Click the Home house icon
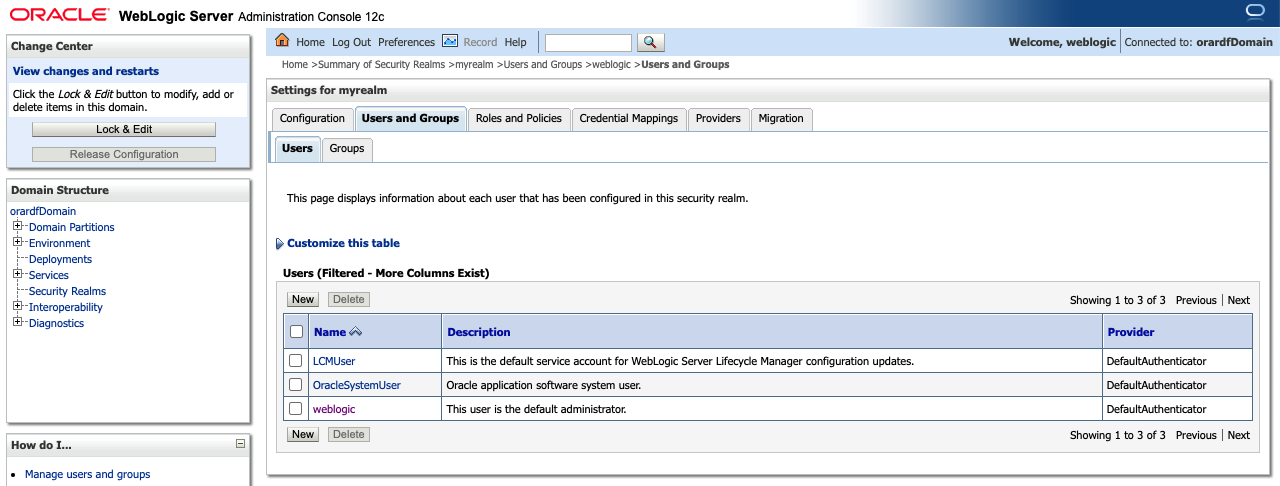Viewport: 1280px width, 486px height. 282,41
